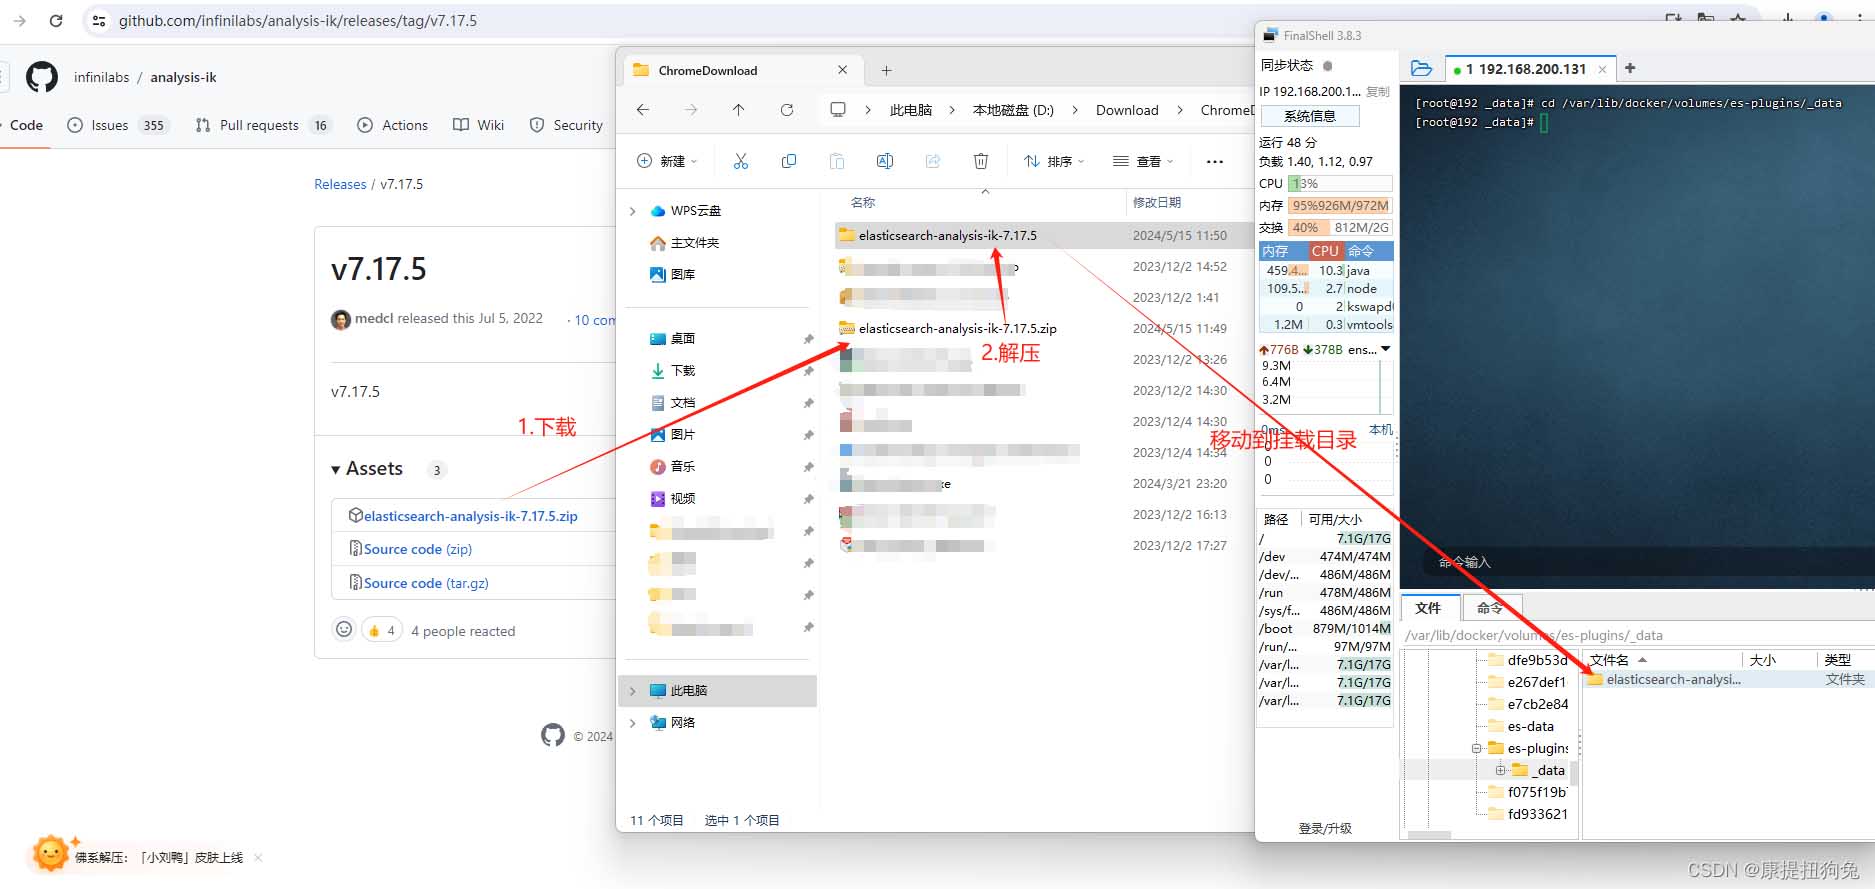Click Download in the Explorer breadcrumb path
Viewport: 1875px width, 889px height.
1127,110
